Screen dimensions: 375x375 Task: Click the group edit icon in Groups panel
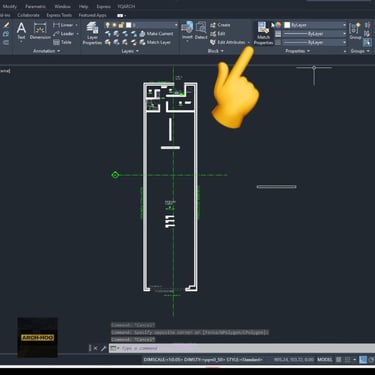(367, 34)
